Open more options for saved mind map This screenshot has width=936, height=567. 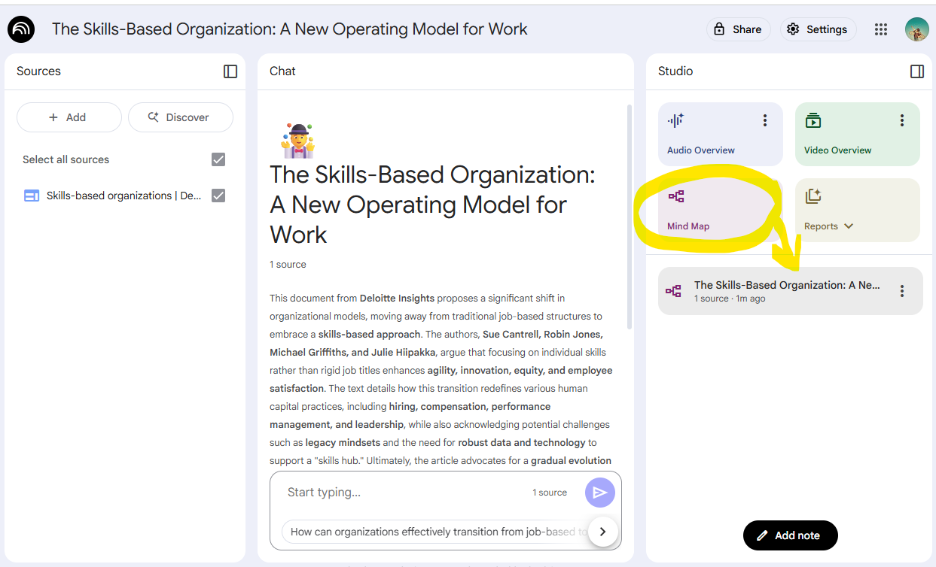coord(902,291)
